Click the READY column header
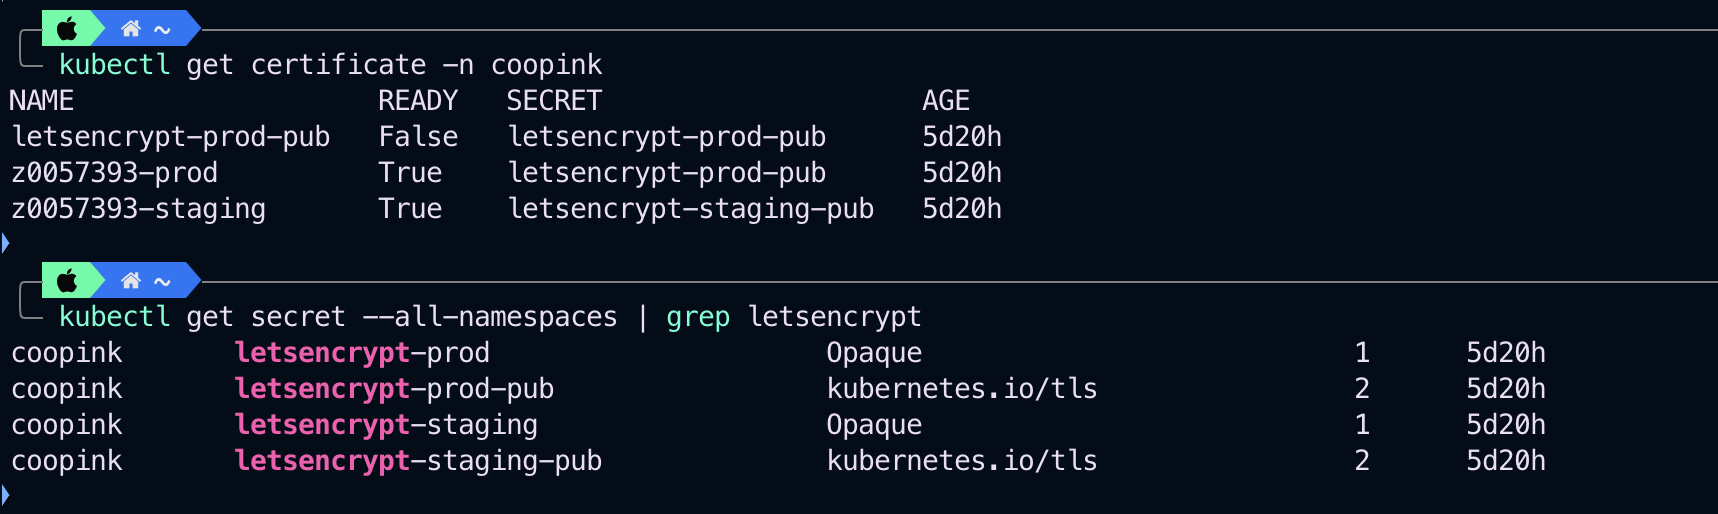The height and width of the screenshot is (514, 1718). click(417, 101)
